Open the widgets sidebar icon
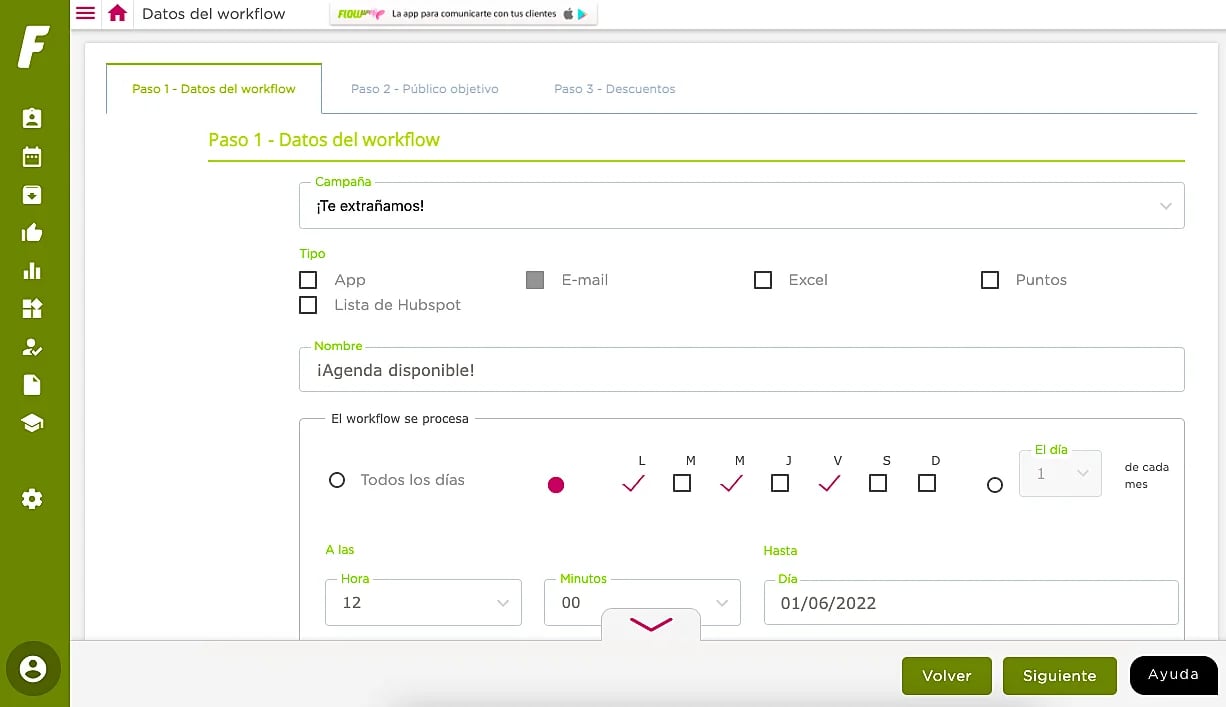The image size is (1226, 707). point(32,309)
